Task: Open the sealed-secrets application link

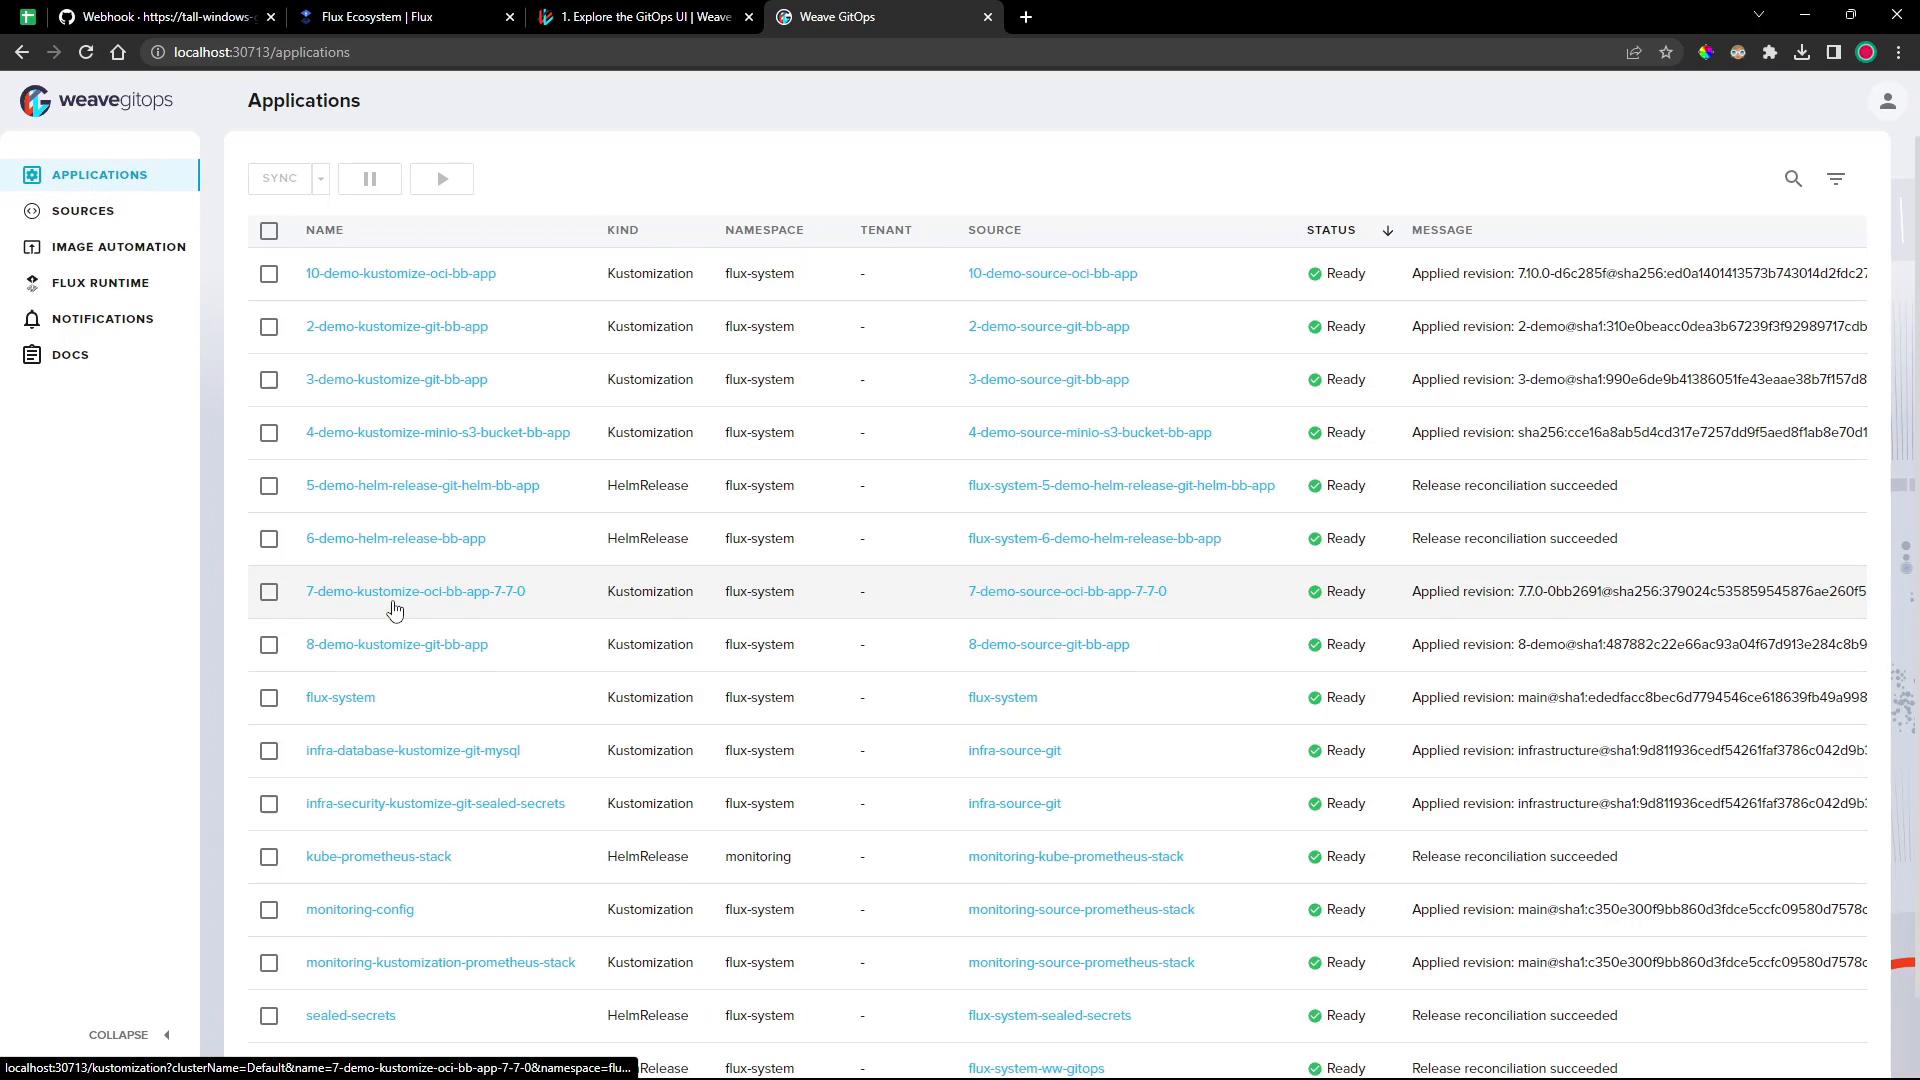Action: 351,1016
